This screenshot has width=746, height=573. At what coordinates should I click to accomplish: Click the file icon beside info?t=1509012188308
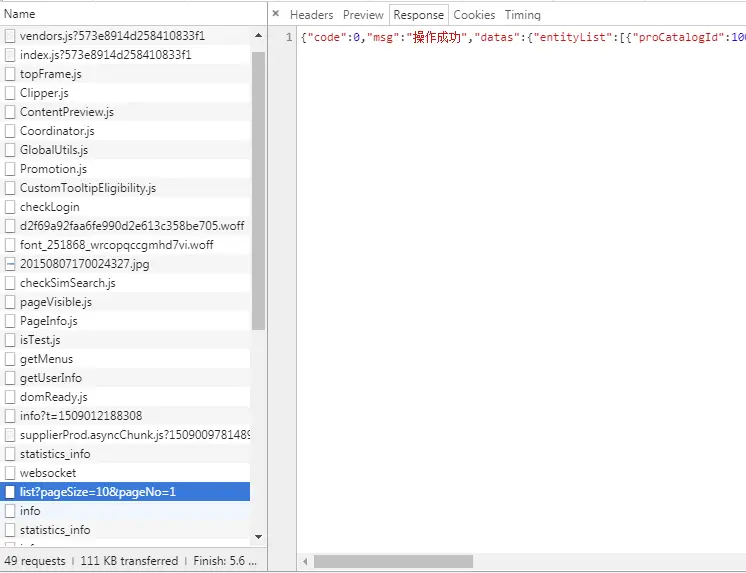(x=10, y=416)
